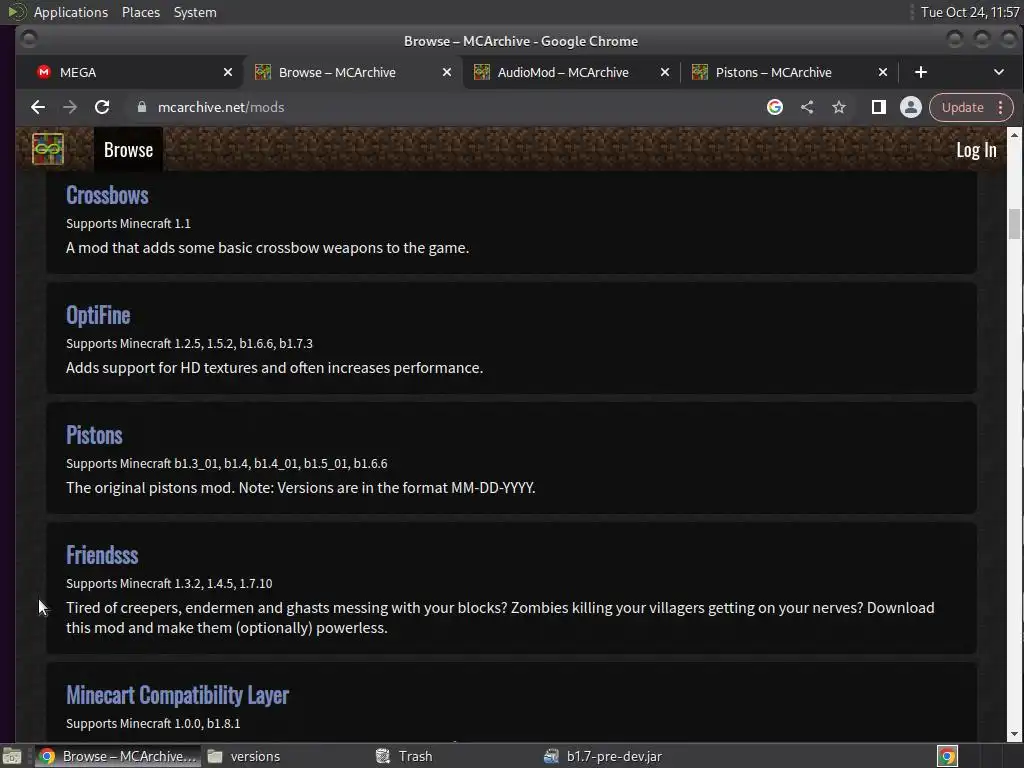Click OptiFine description about HD textures
This screenshot has width=1024, height=768.
click(274, 368)
